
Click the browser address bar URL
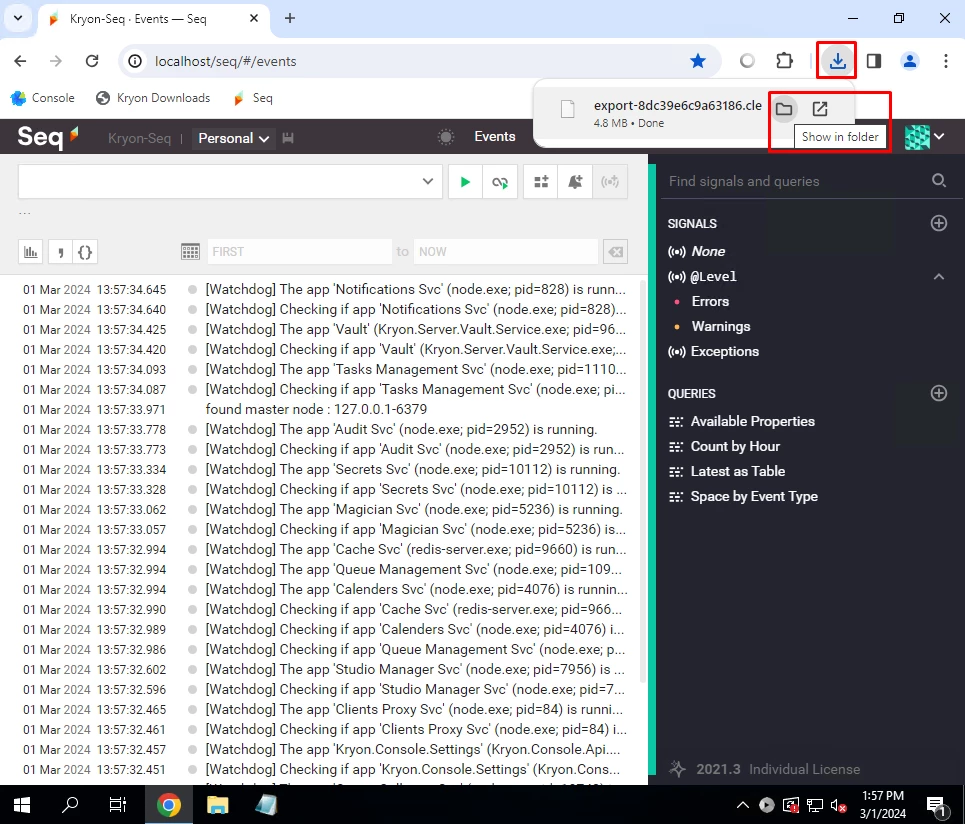click(225, 62)
